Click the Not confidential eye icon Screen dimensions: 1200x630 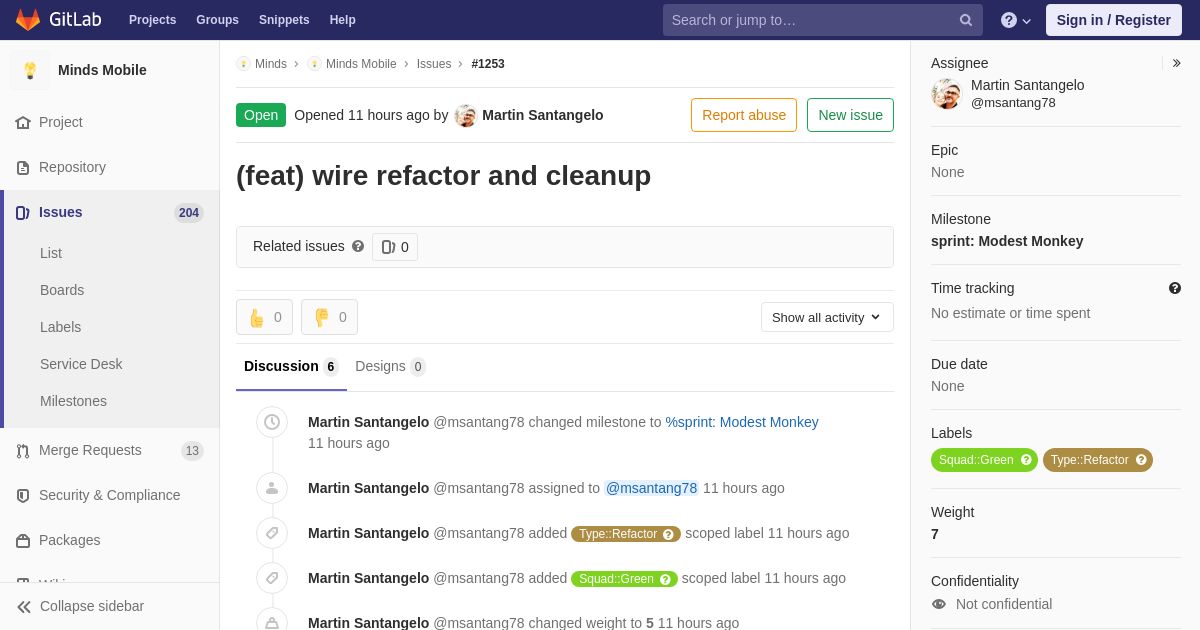pyautogui.click(x=939, y=604)
